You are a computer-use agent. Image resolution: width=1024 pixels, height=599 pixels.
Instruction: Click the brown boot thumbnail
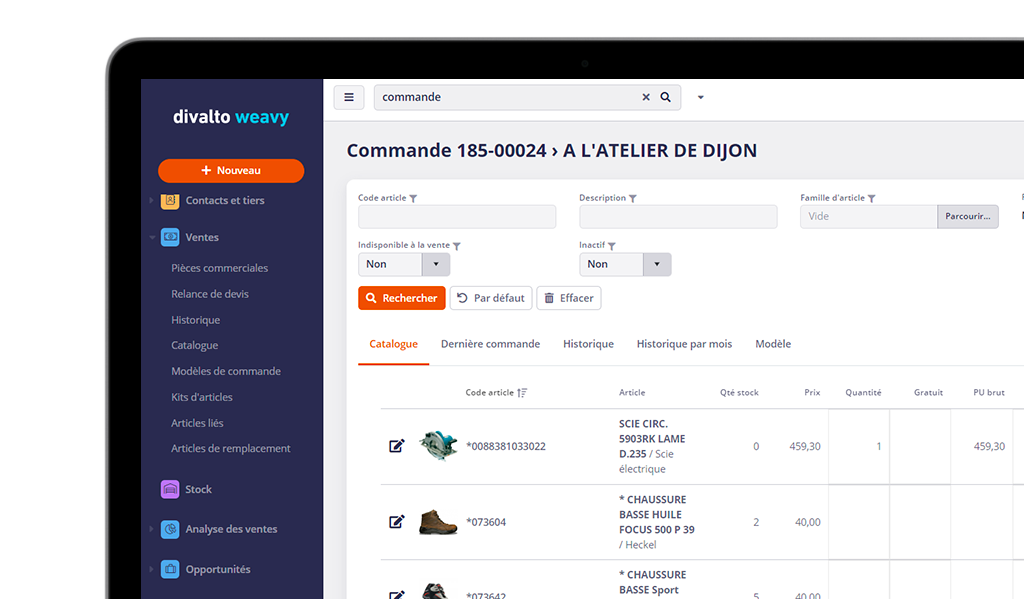(438, 522)
